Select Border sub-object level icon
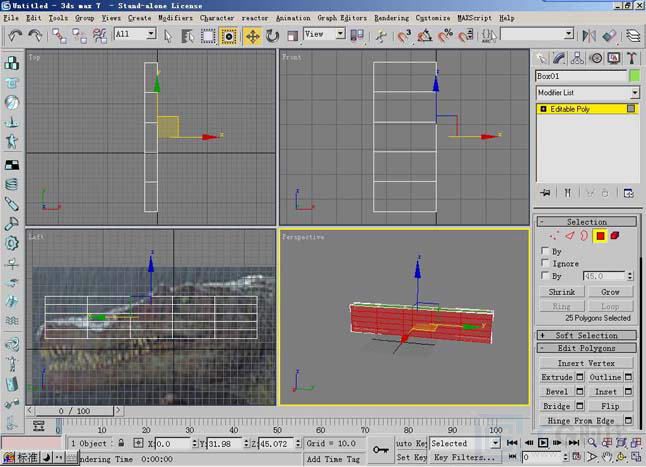646x467 pixels. (584, 236)
